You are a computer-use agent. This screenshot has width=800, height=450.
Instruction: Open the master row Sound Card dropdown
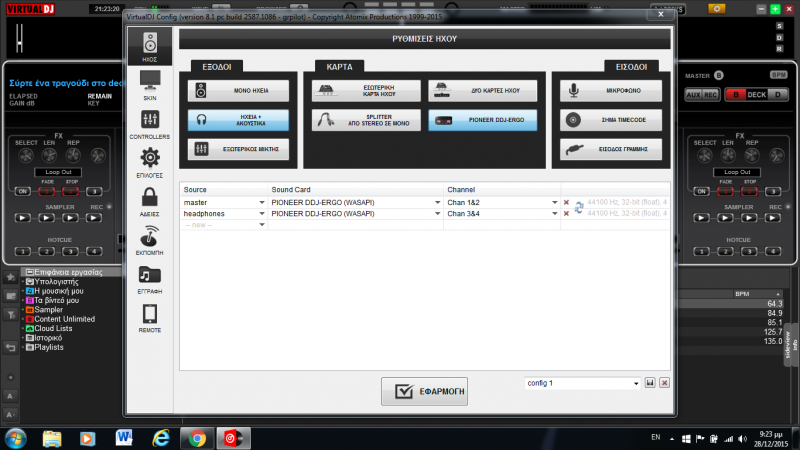[438, 203]
